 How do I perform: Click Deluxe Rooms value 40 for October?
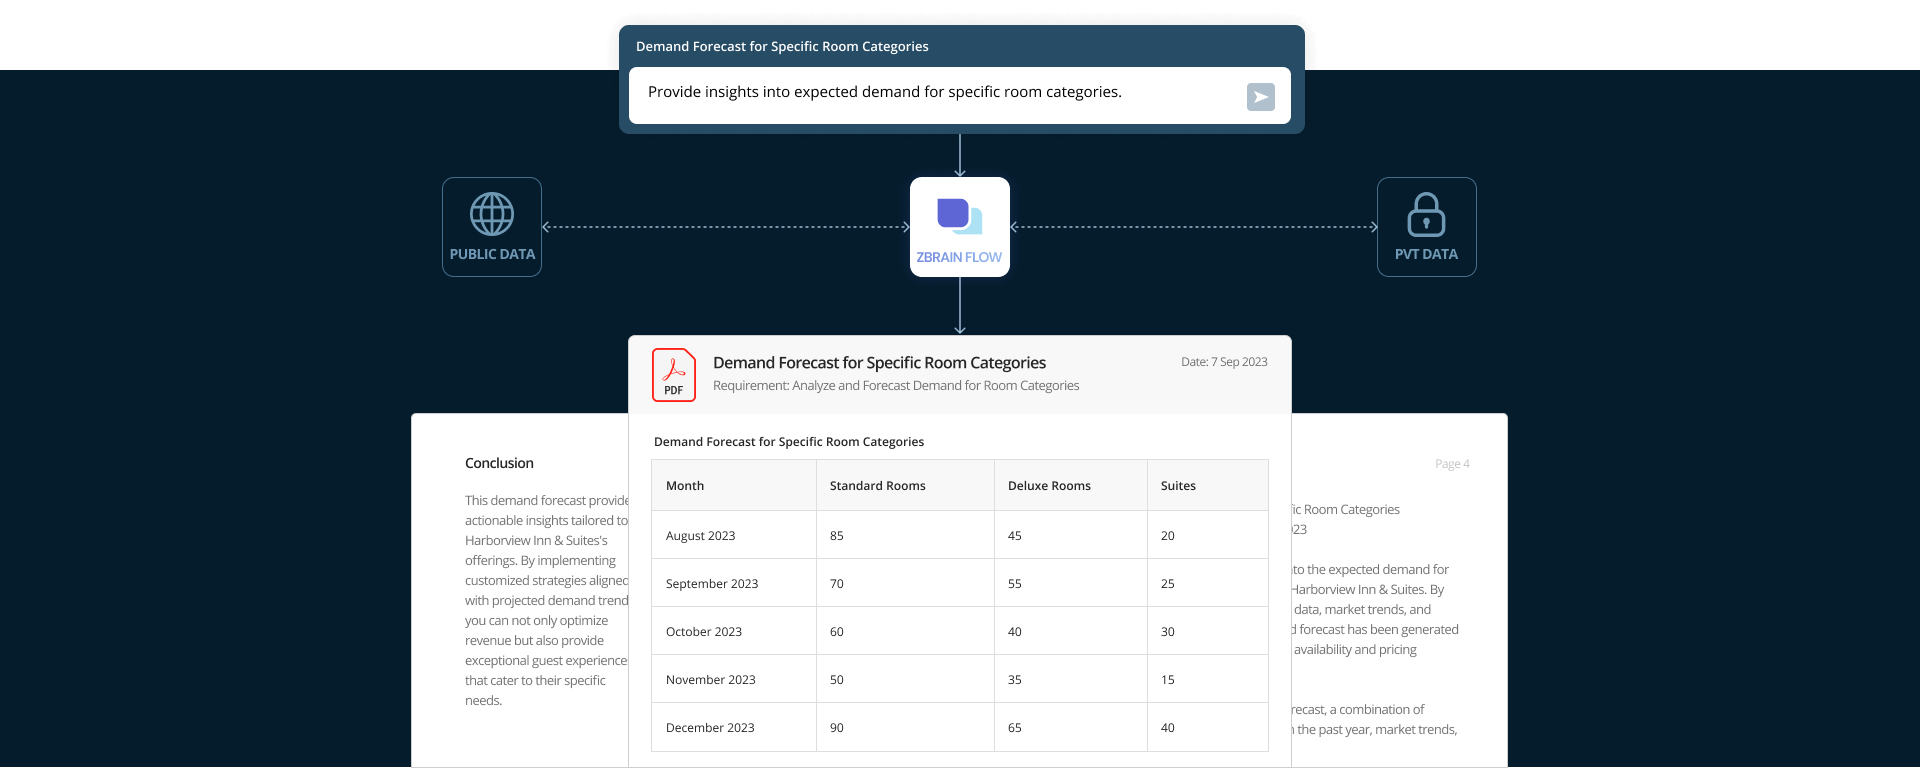pos(1015,632)
